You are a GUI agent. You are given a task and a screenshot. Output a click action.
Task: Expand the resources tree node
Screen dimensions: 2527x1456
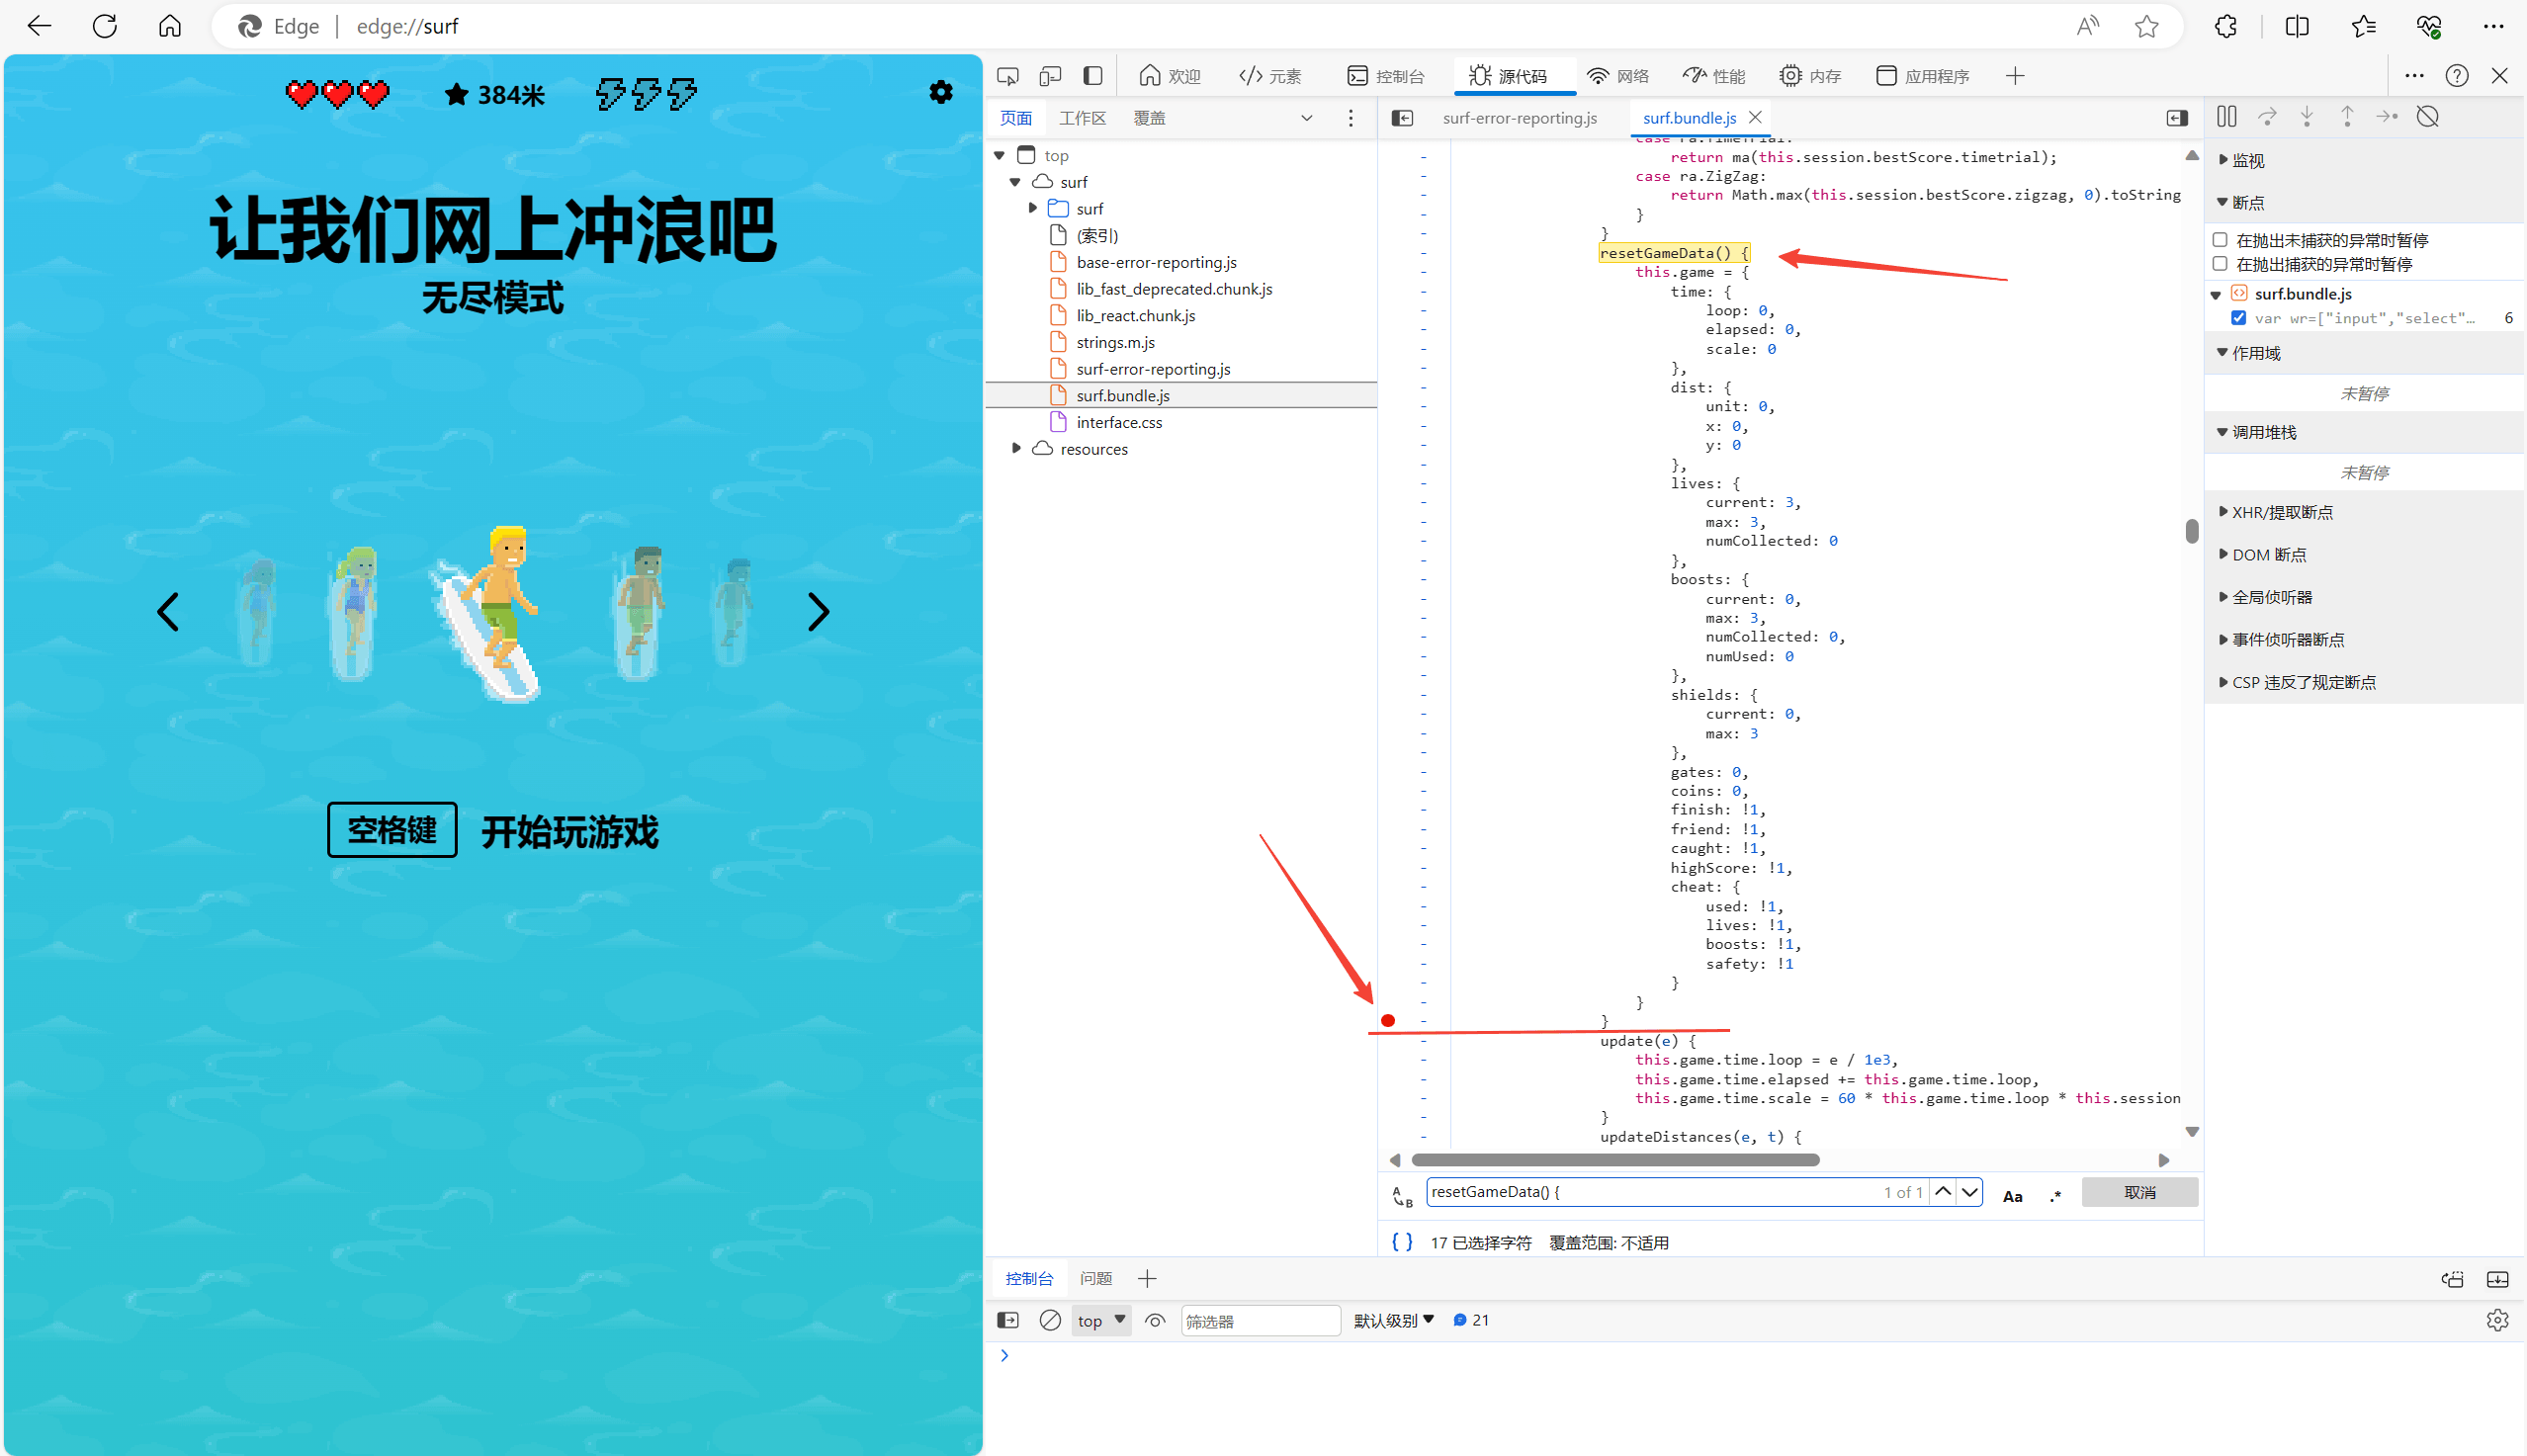(x=1016, y=448)
